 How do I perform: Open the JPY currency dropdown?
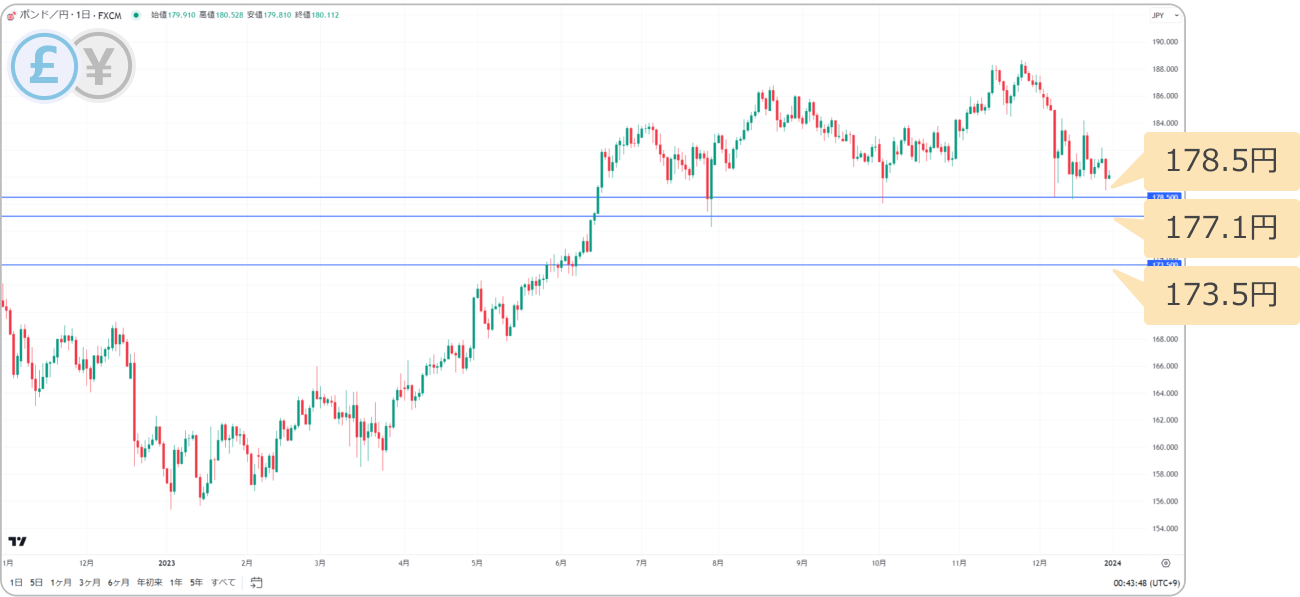[x=1158, y=16]
